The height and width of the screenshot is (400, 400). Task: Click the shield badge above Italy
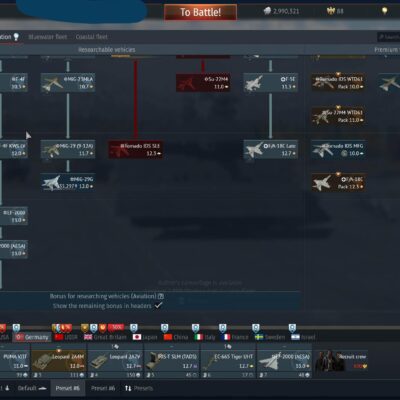point(196,328)
